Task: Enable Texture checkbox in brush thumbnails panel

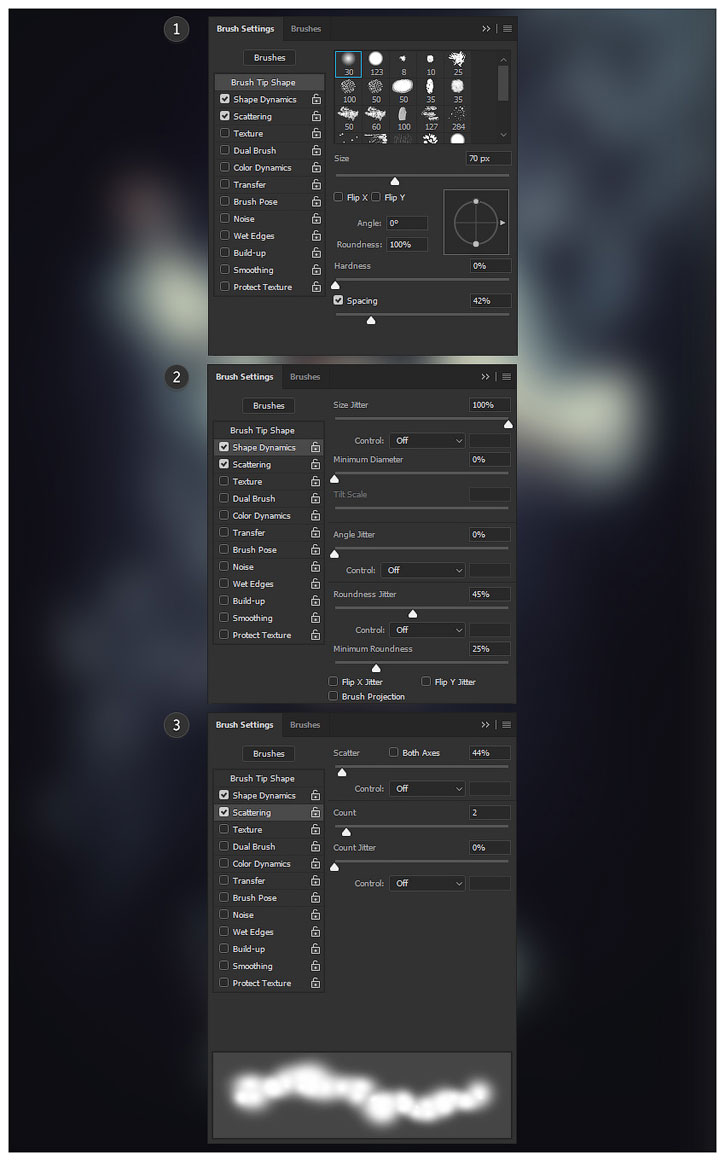Action: tap(224, 133)
